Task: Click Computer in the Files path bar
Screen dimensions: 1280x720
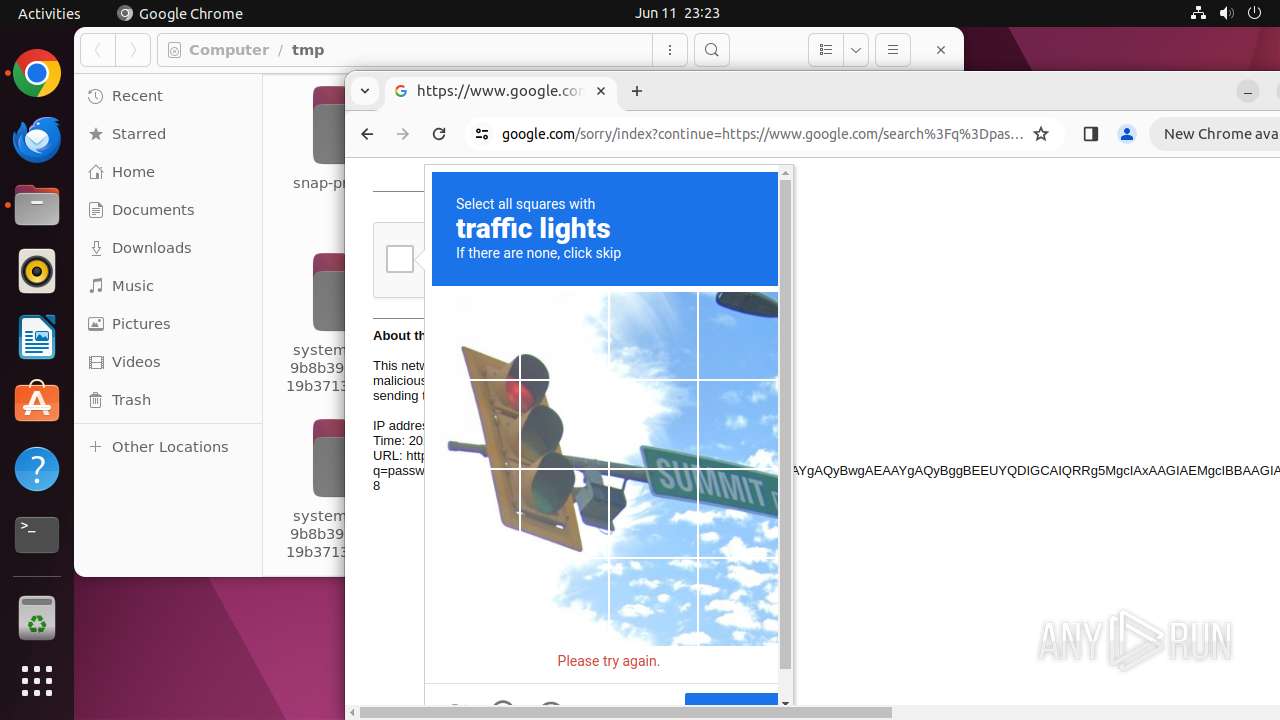Action: pos(228,50)
